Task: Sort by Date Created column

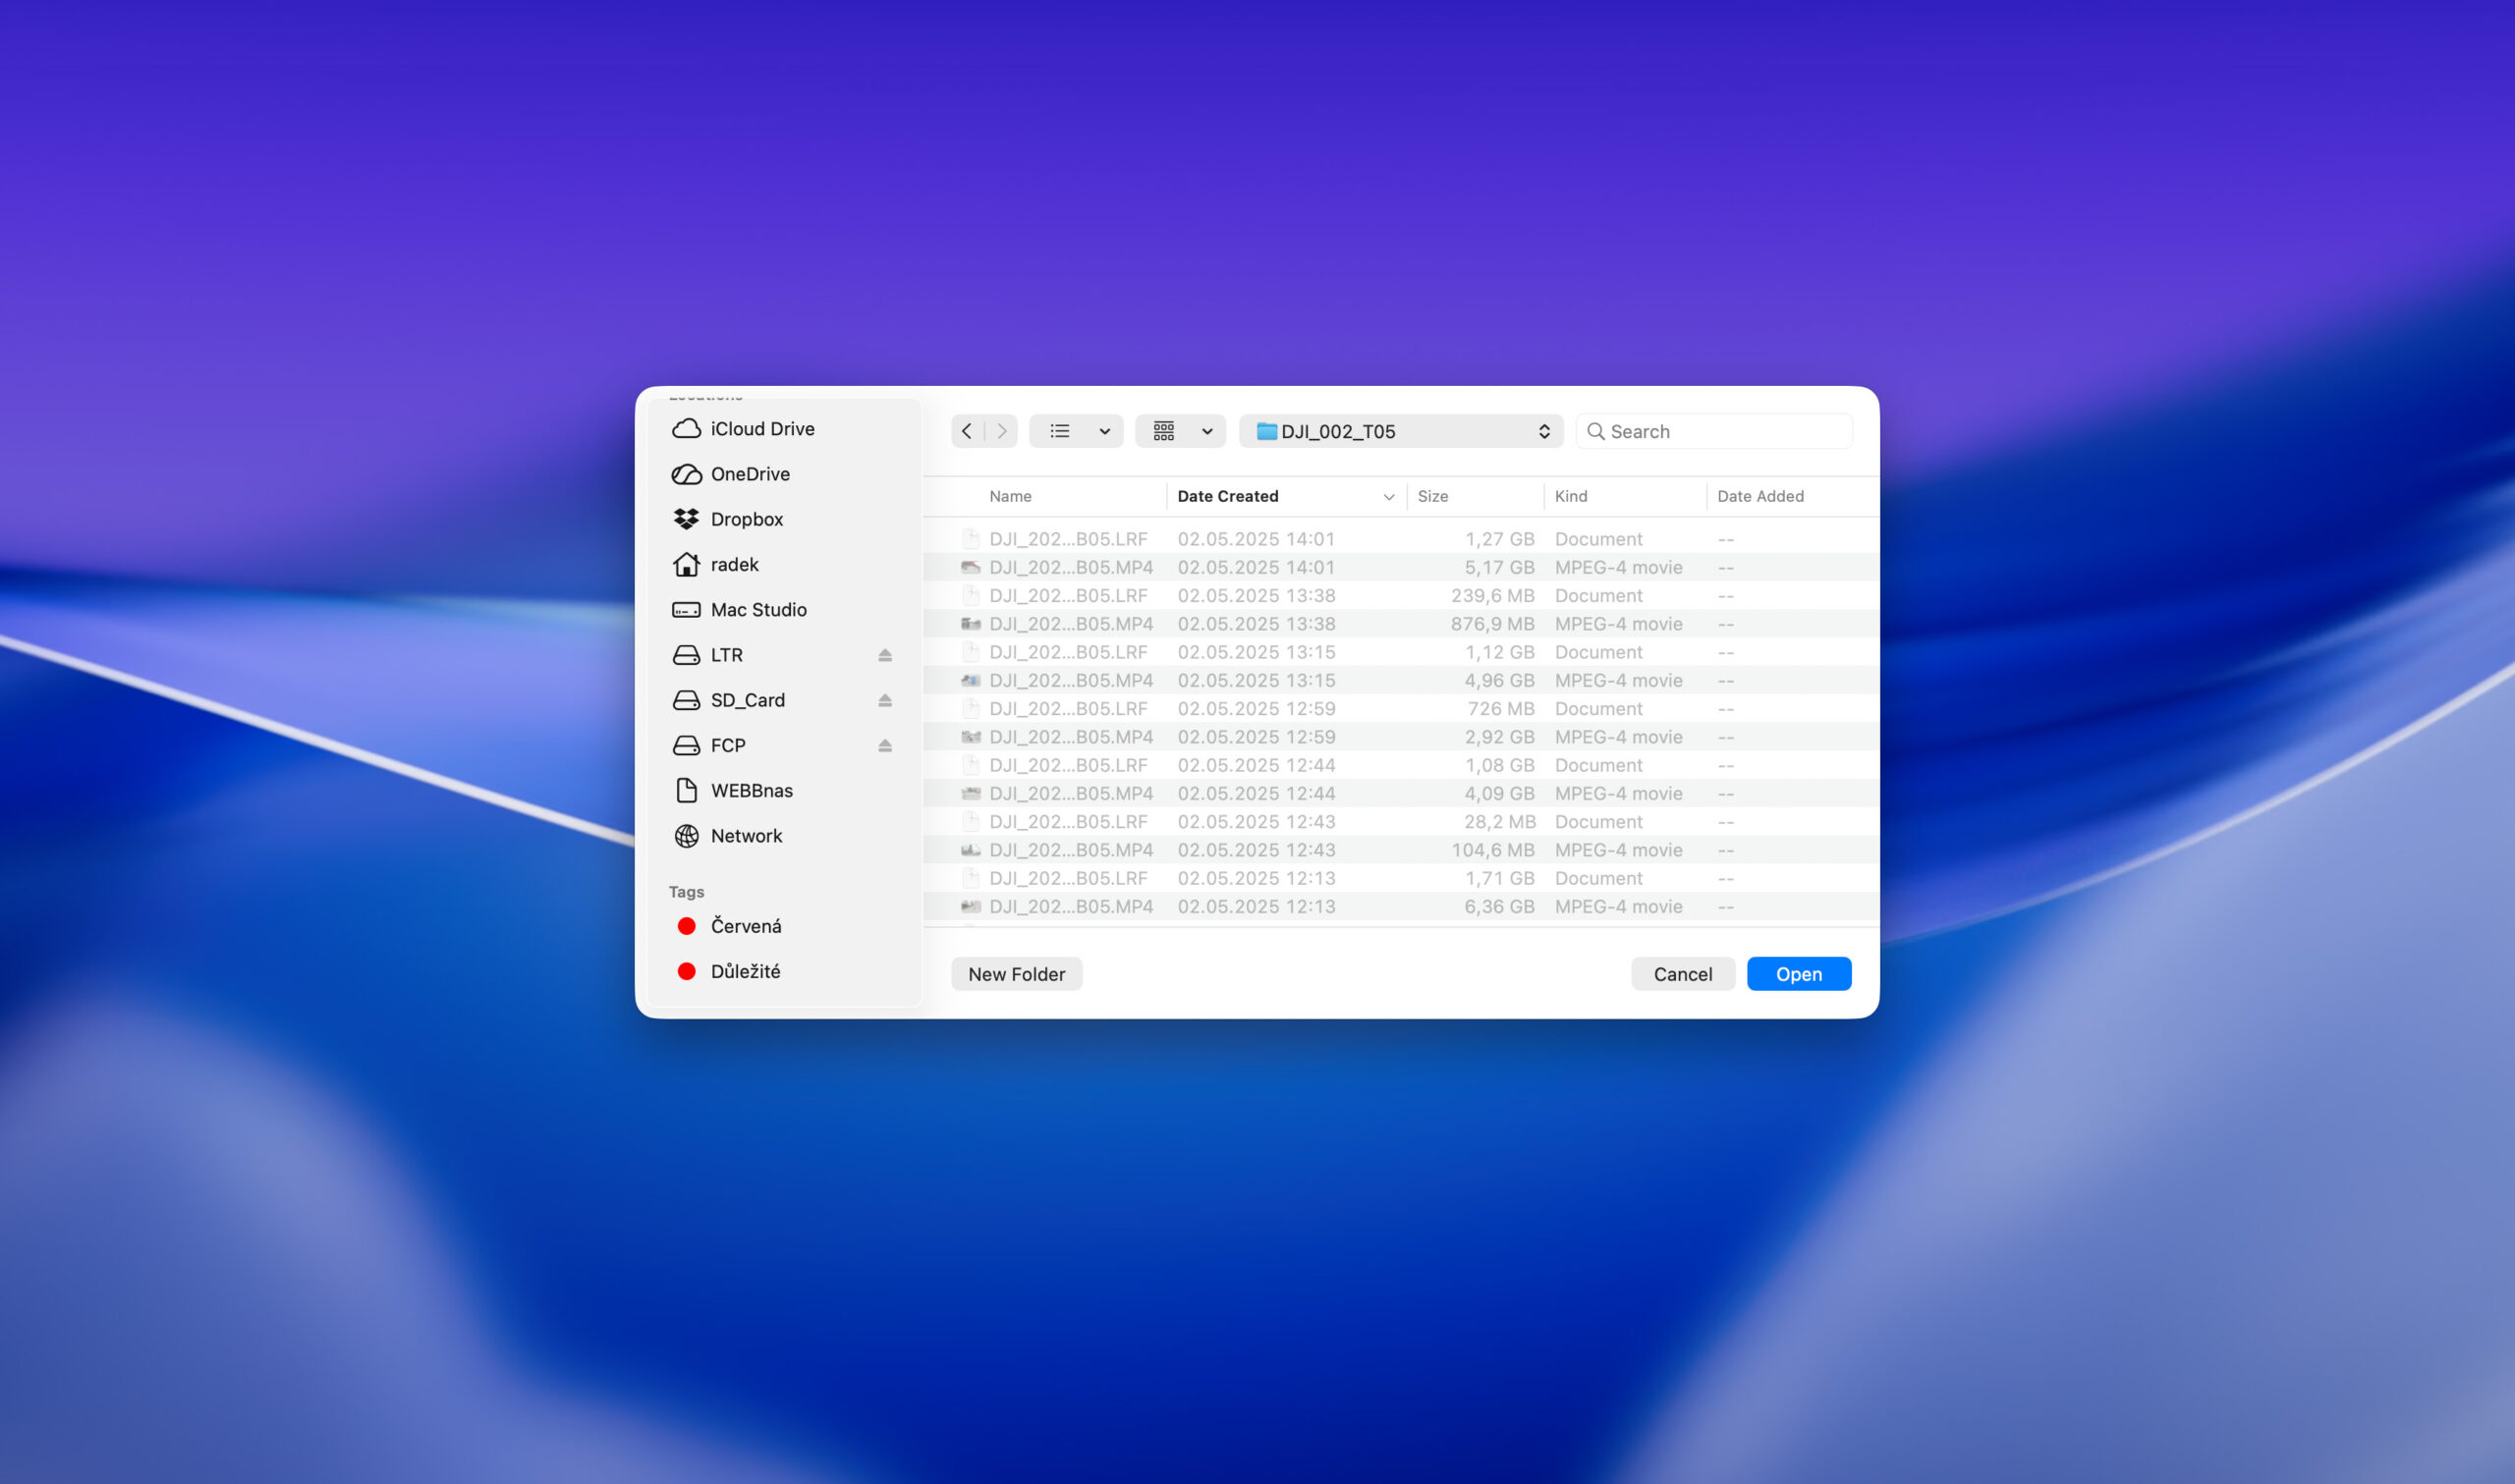Action: pyautogui.click(x=1227, y=496)
